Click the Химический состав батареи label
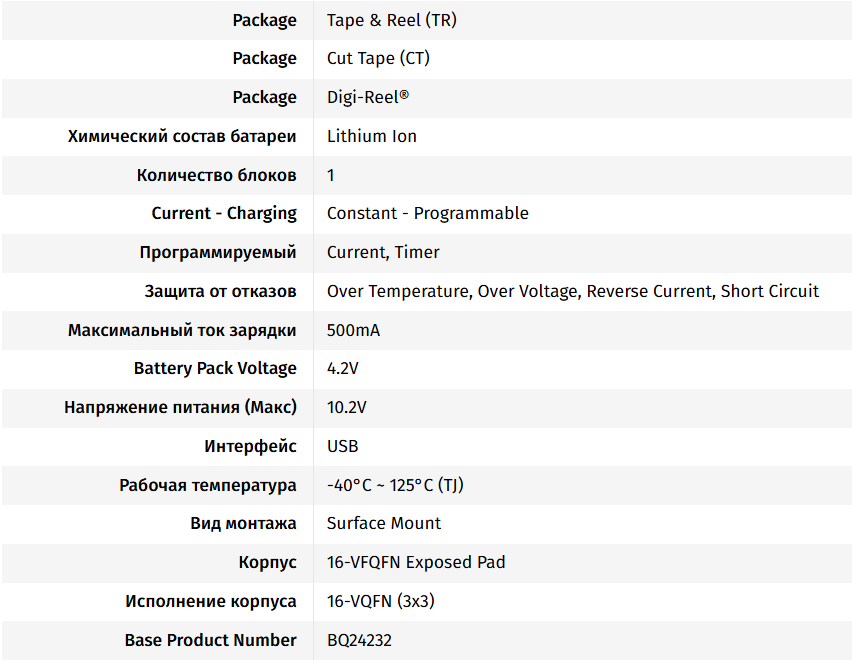The image size is (852, 662). [x=182, y=136]
